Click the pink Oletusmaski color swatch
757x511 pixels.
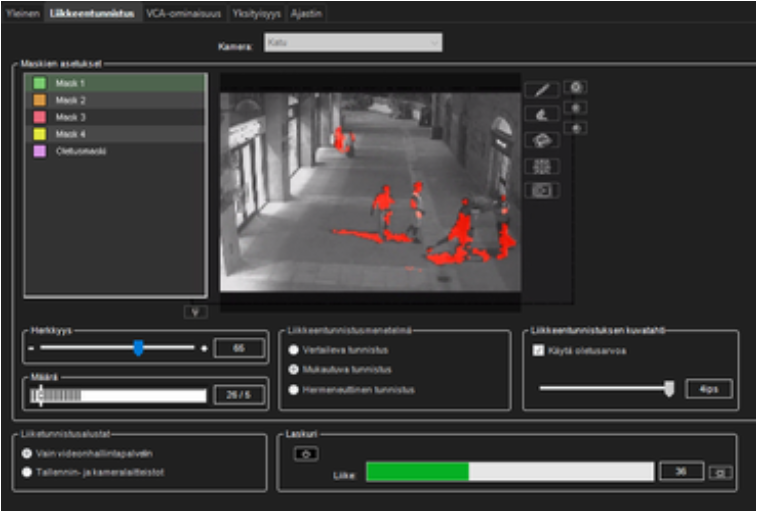pos(39,151)
